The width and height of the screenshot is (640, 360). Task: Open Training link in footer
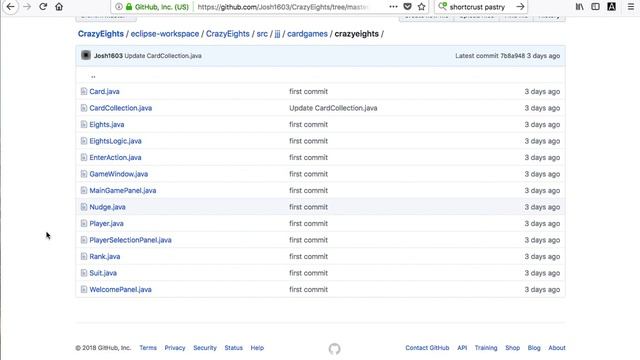[486, 348]
